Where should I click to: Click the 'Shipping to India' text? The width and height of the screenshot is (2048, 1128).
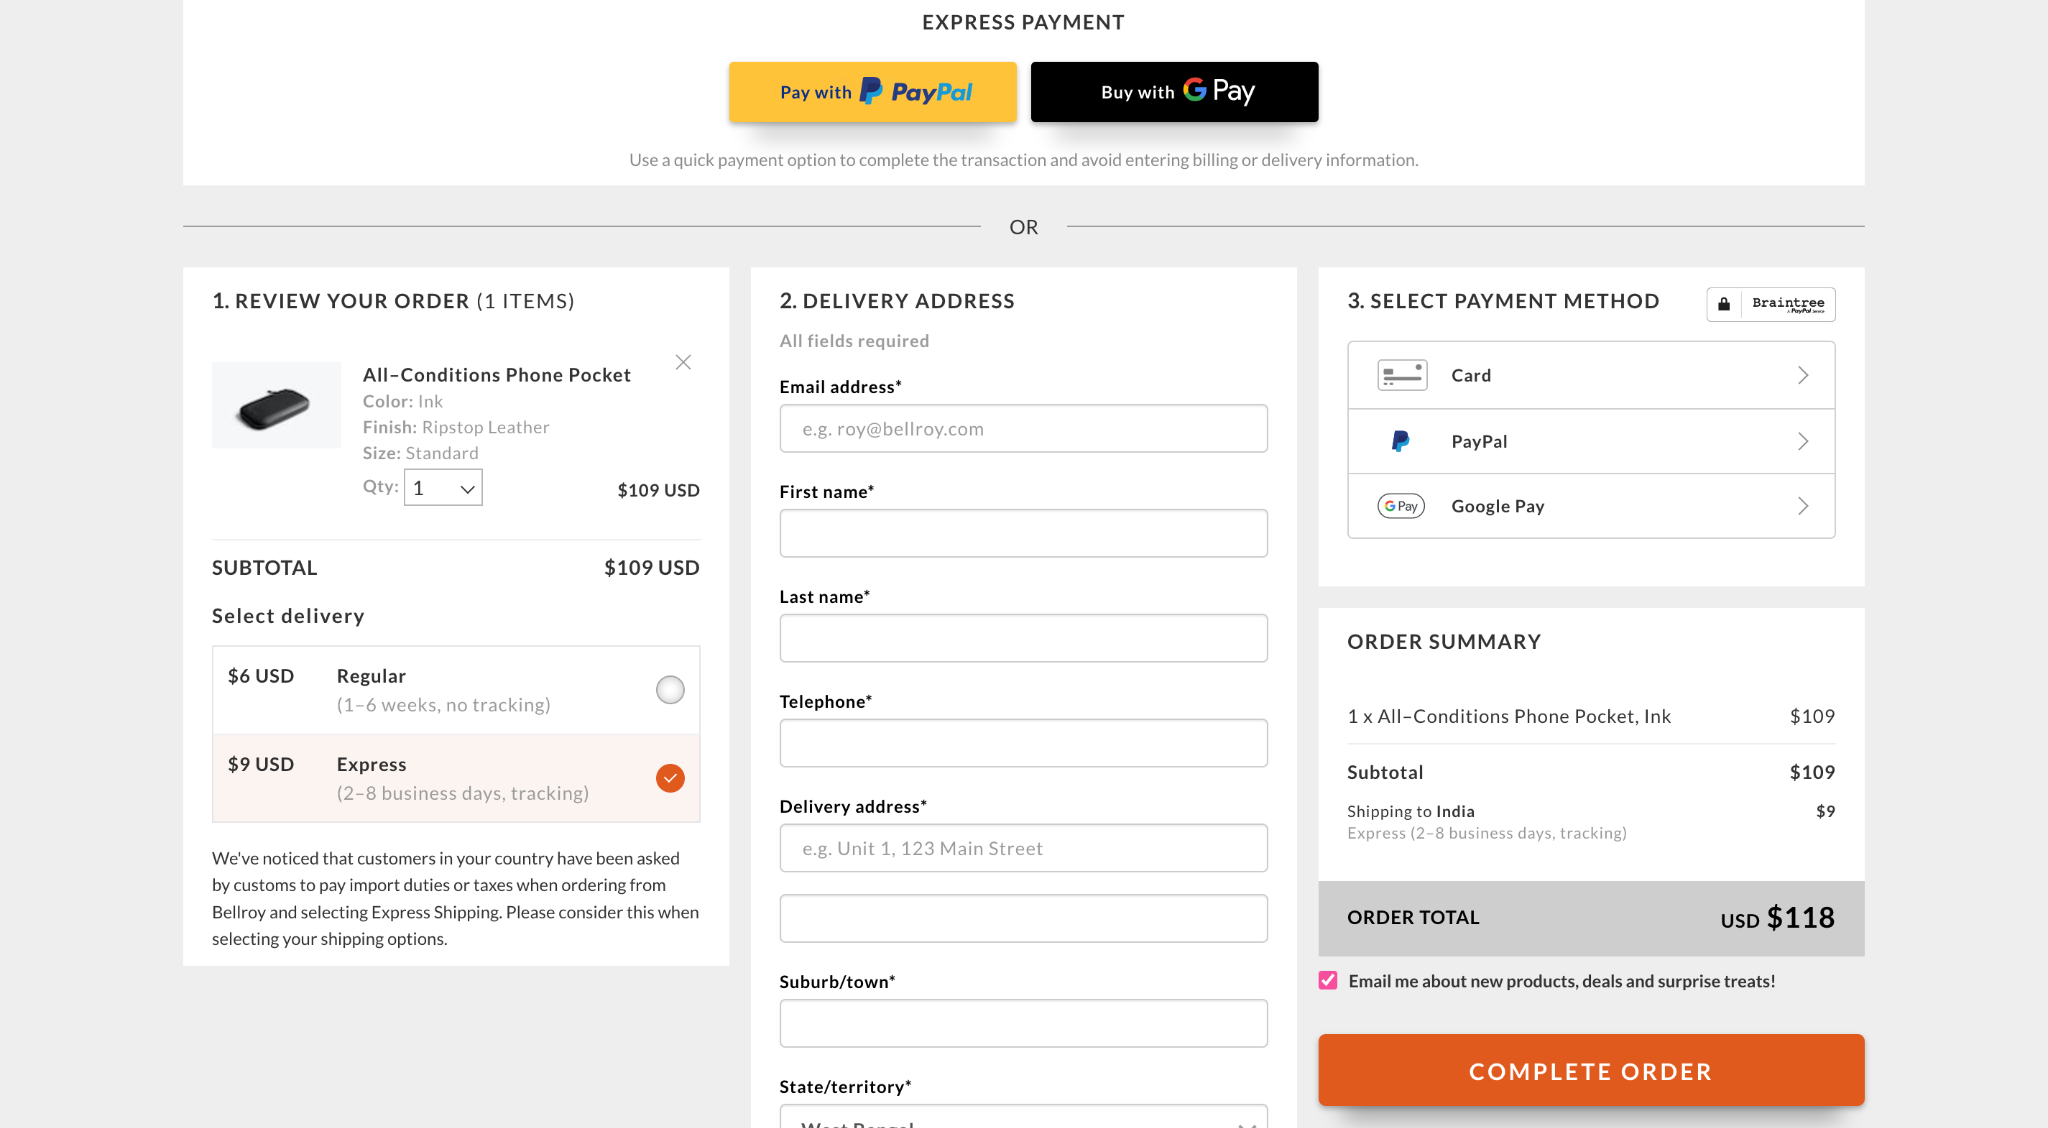1411,811
